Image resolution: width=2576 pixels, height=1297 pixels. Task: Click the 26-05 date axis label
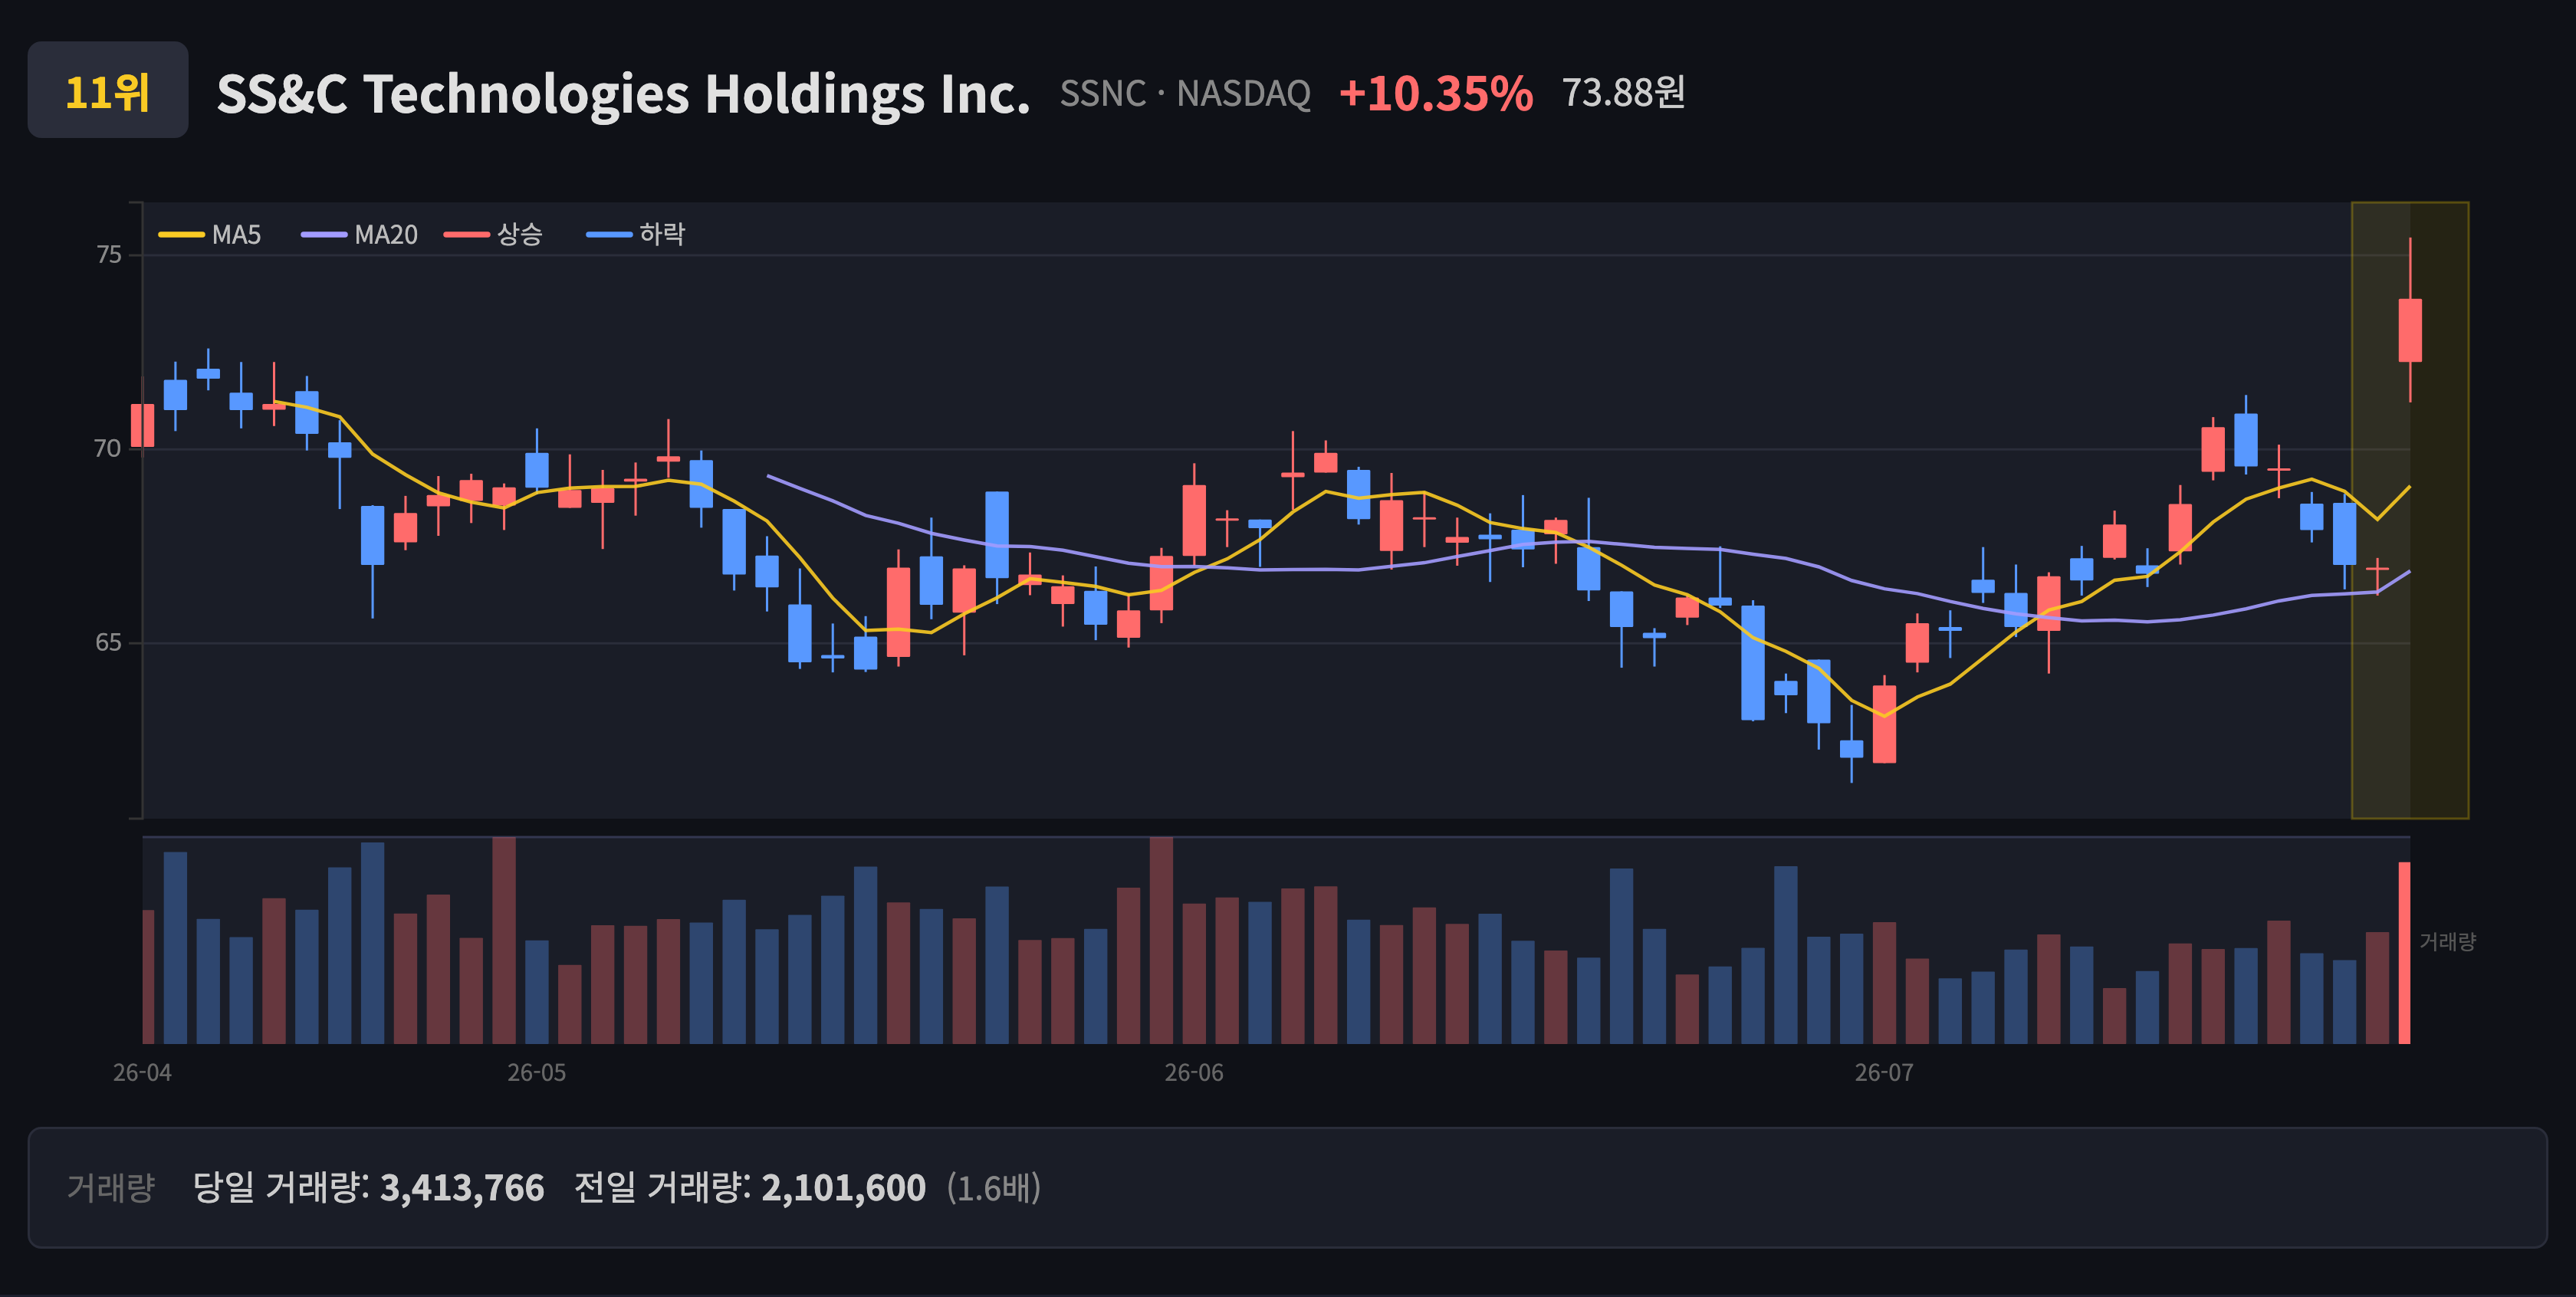pyautogui.click(x=536, y=1072)
